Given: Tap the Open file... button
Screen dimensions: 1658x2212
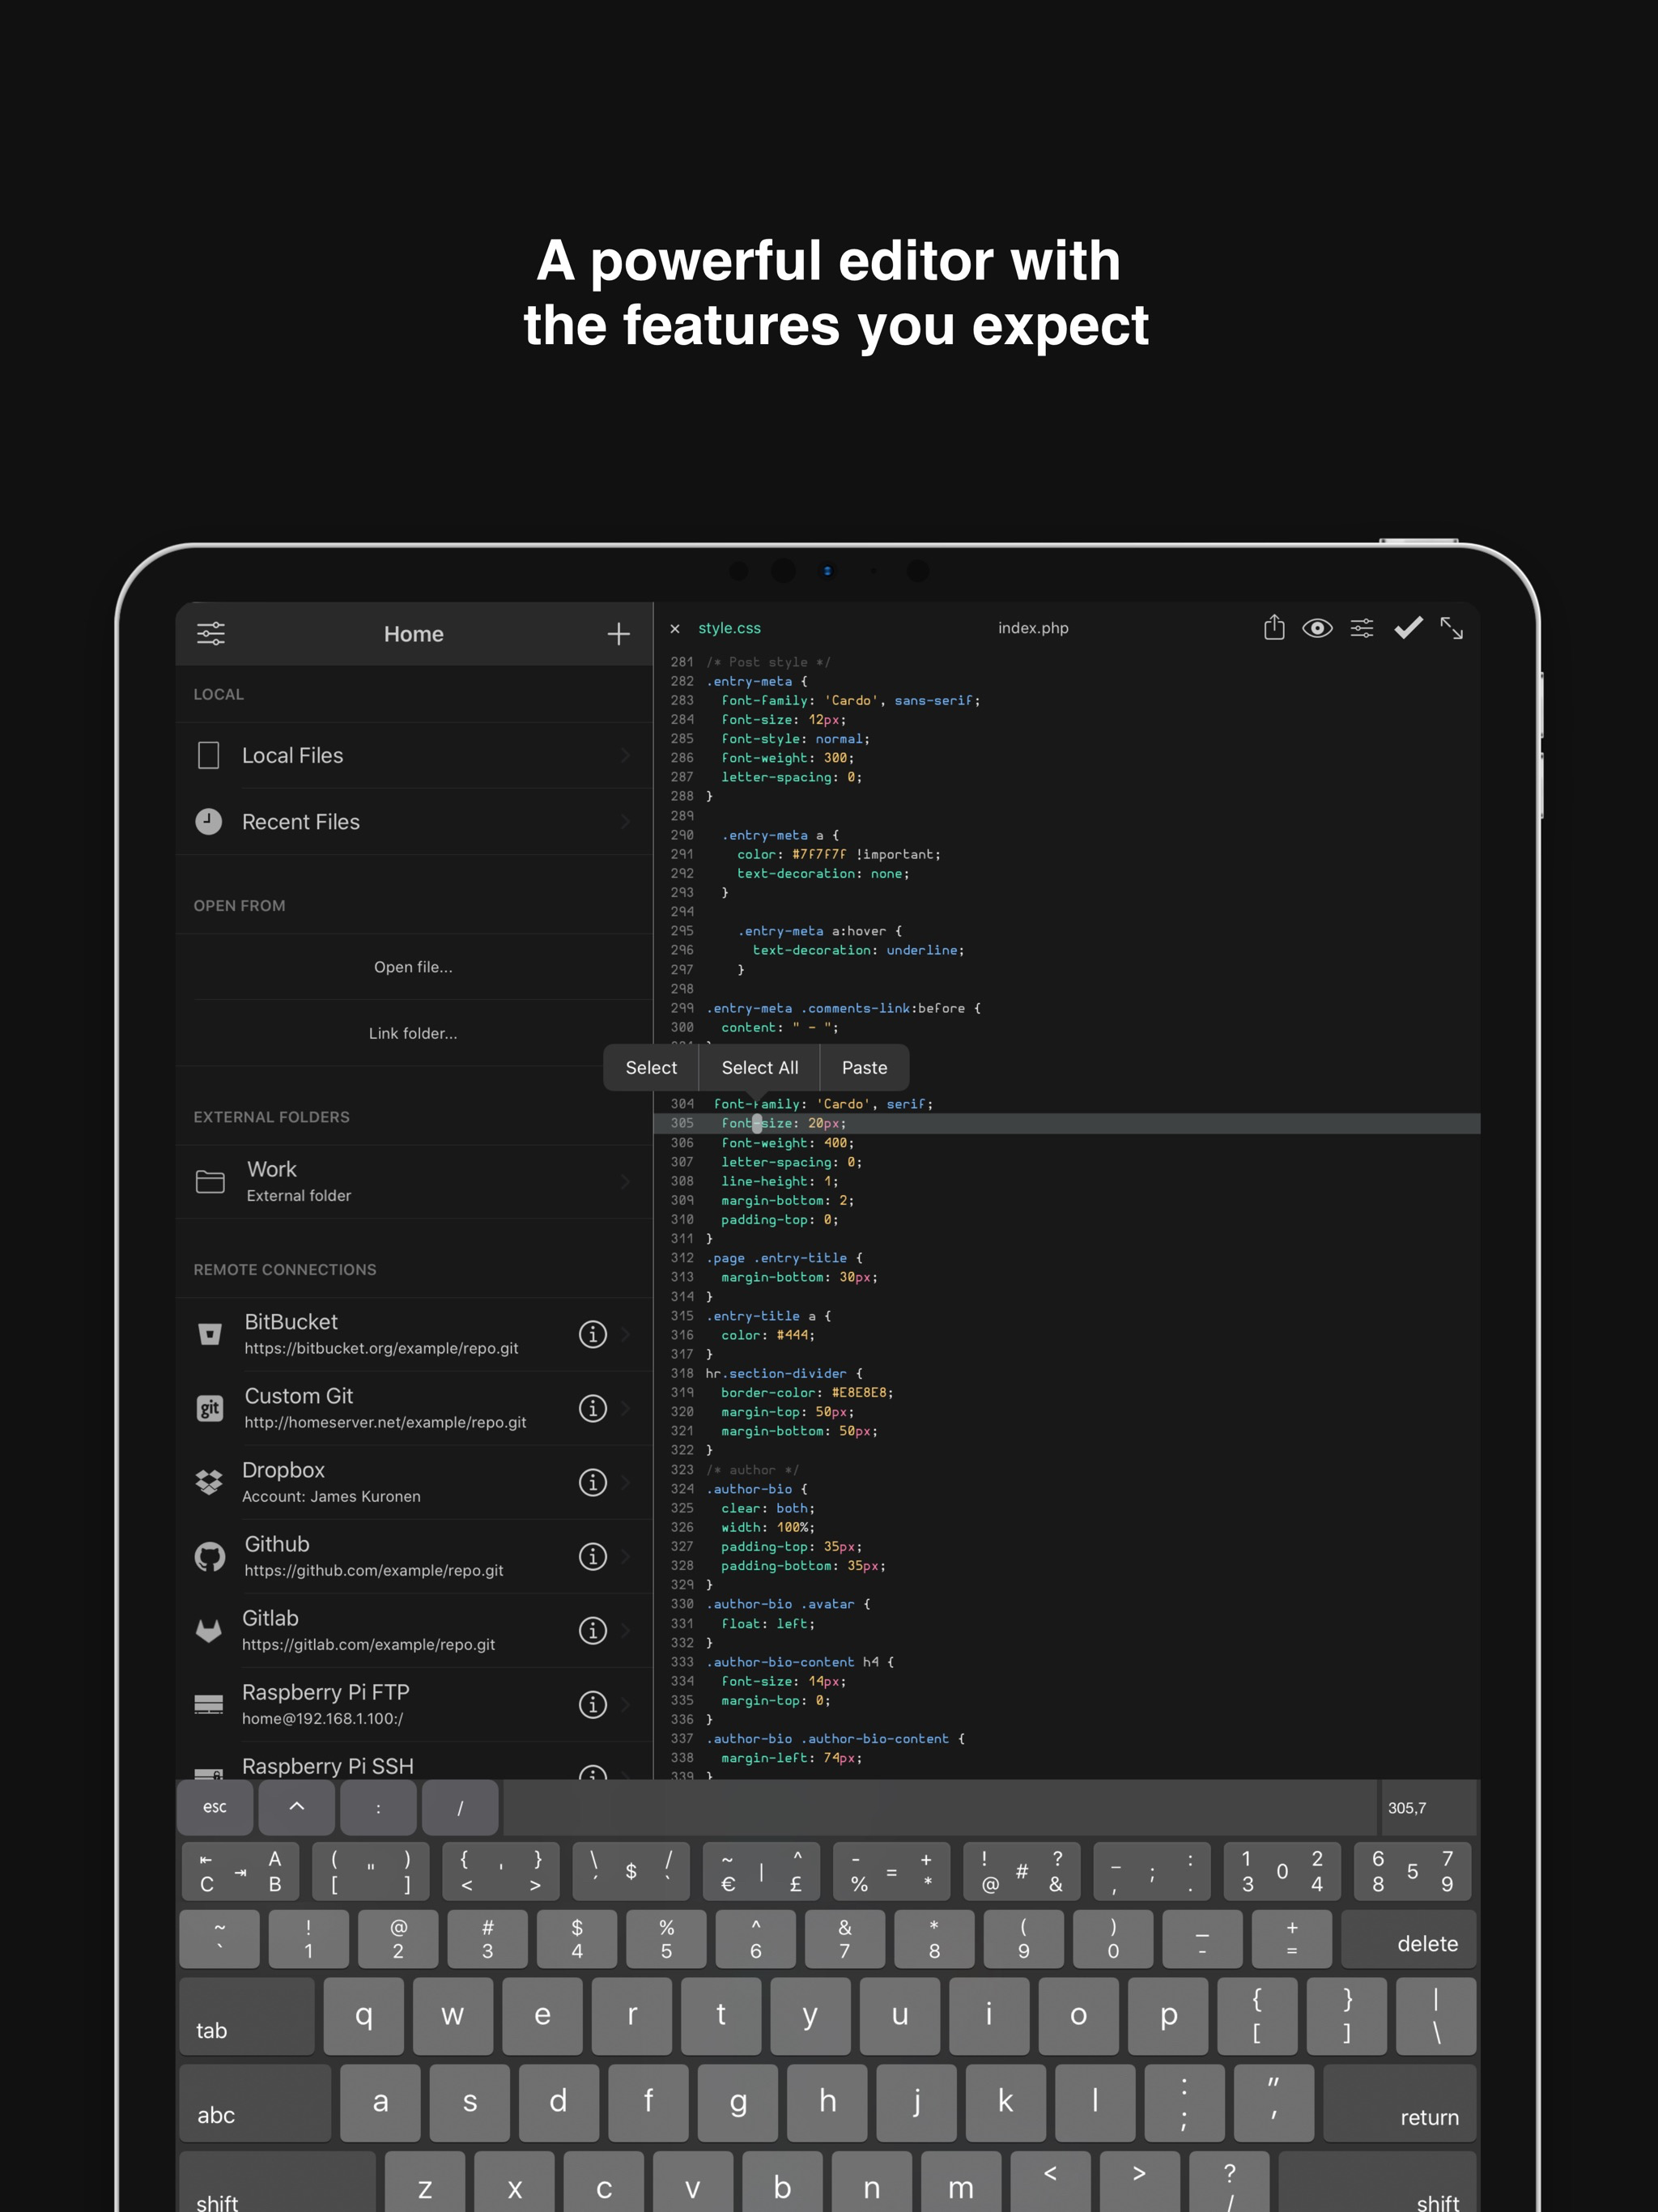Looking at the screenshot, I should [x=413, y=967].
